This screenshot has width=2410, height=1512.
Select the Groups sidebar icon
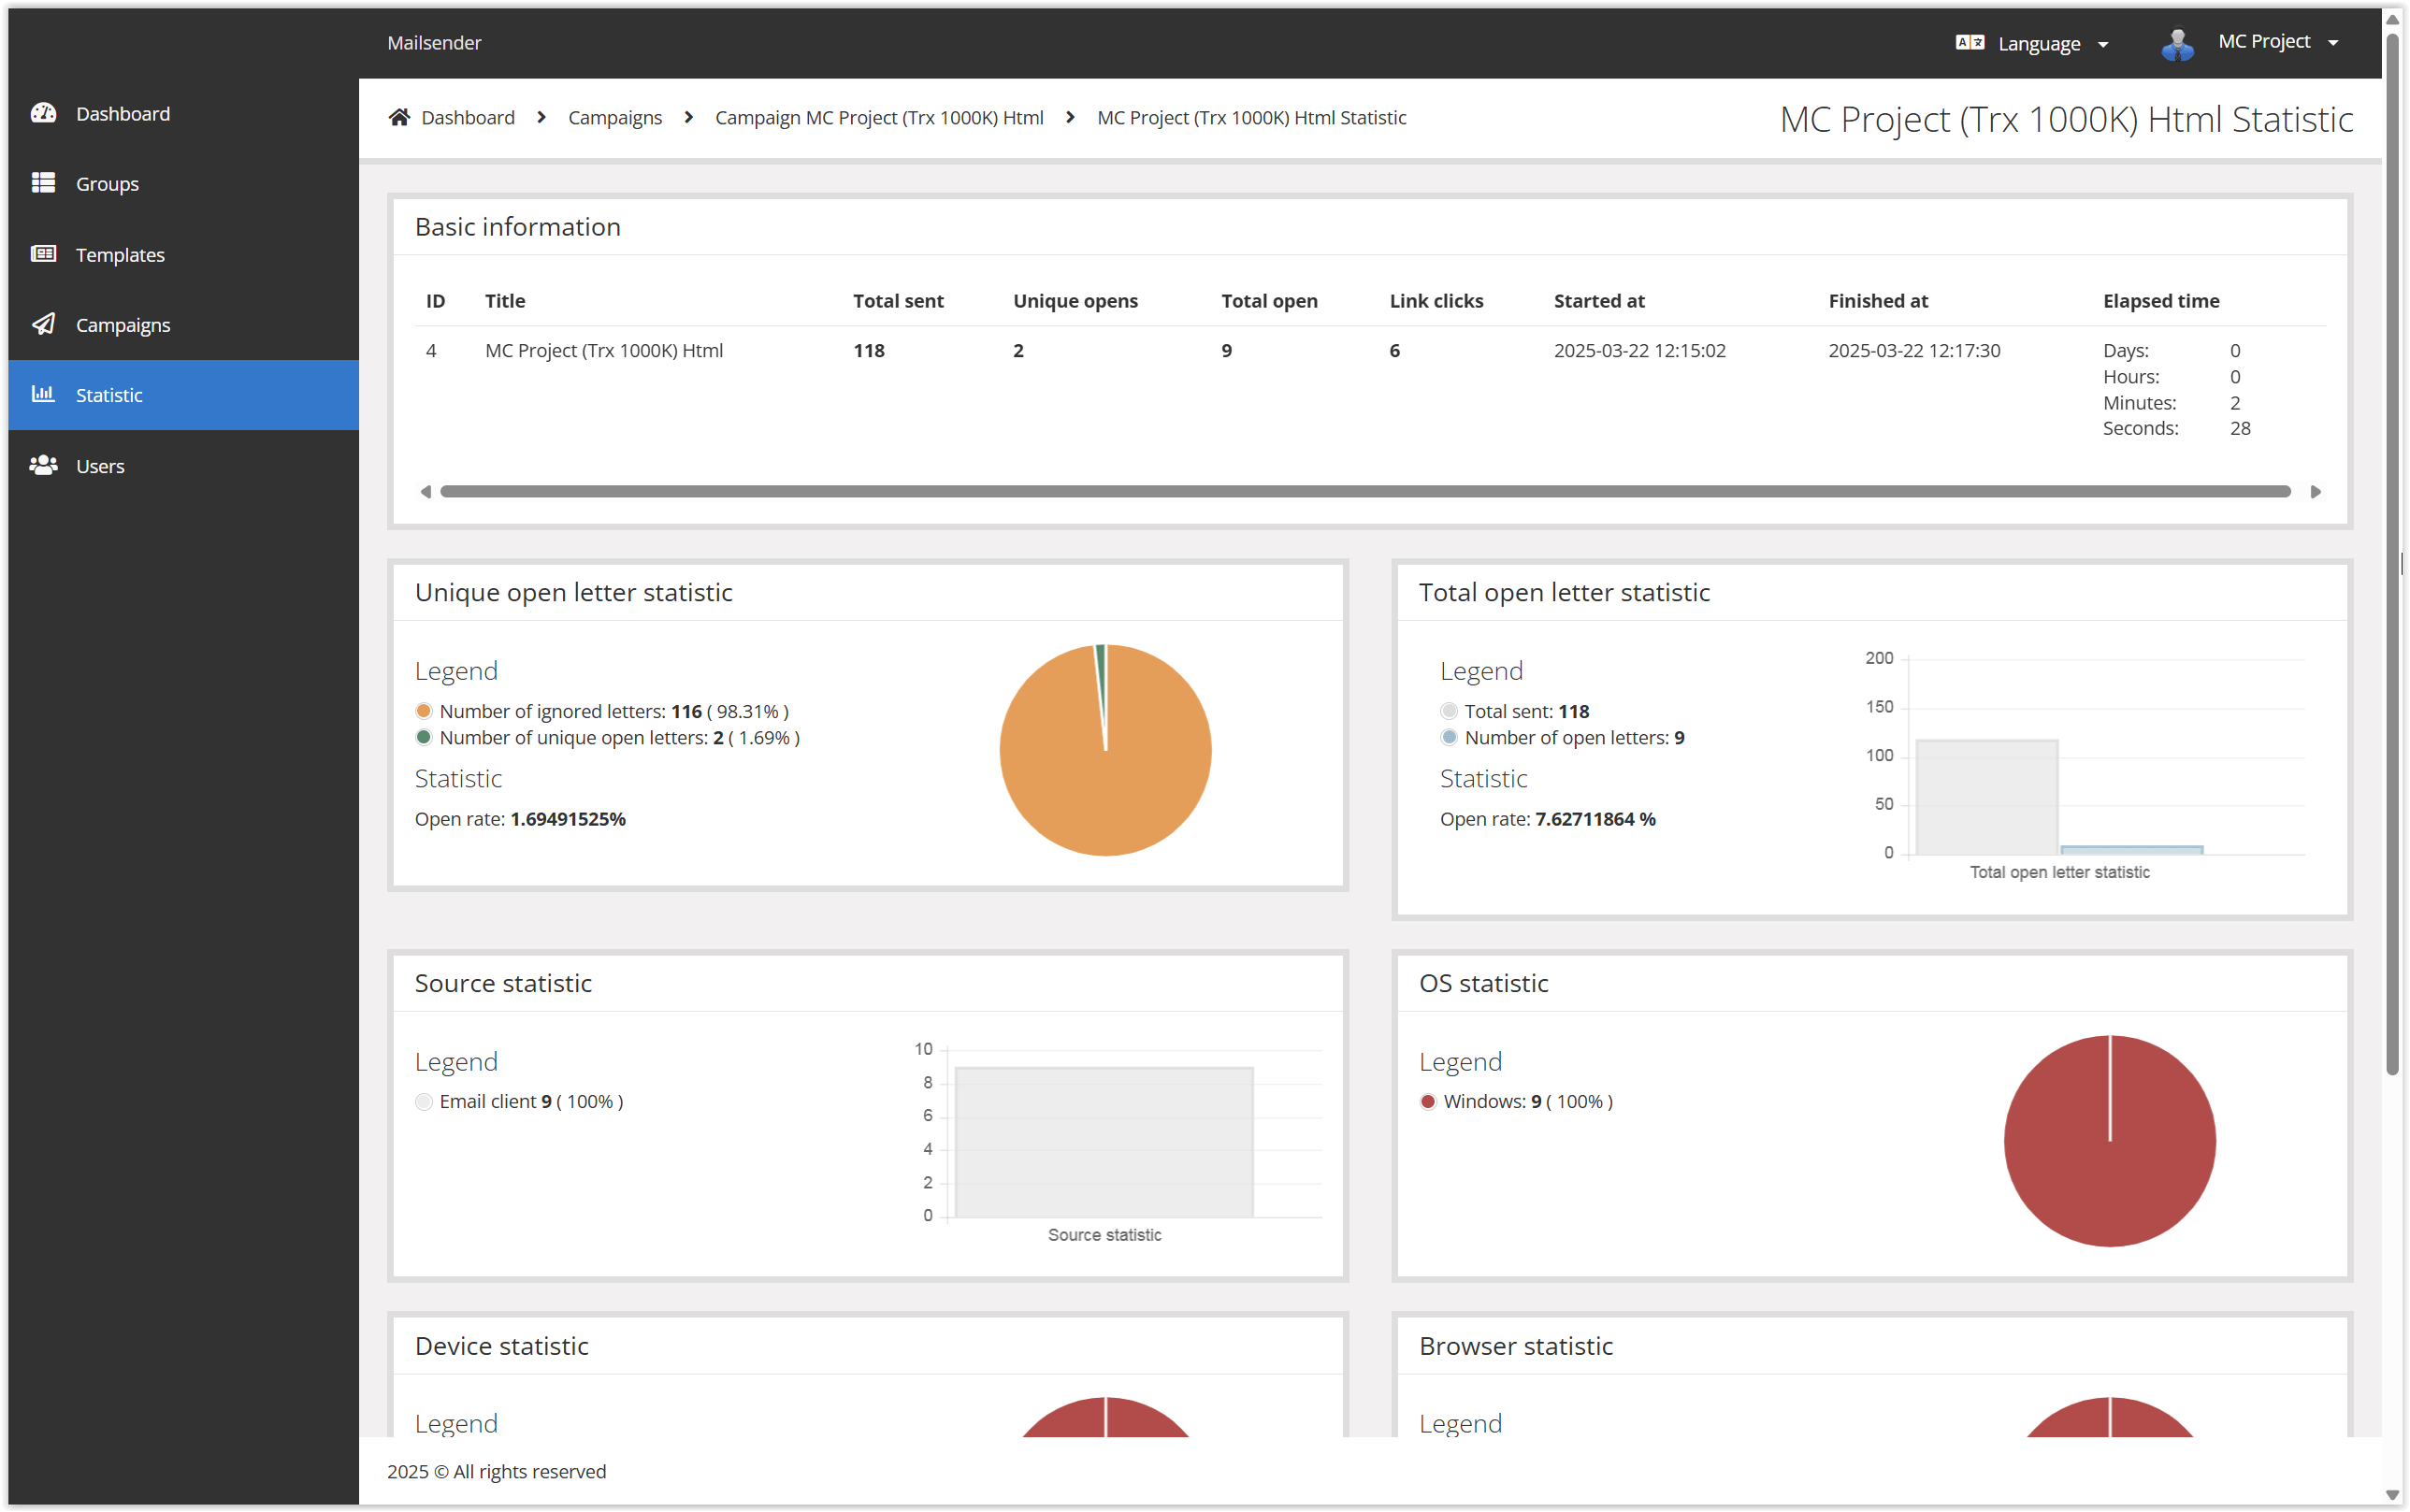click(x=44, y=183)
